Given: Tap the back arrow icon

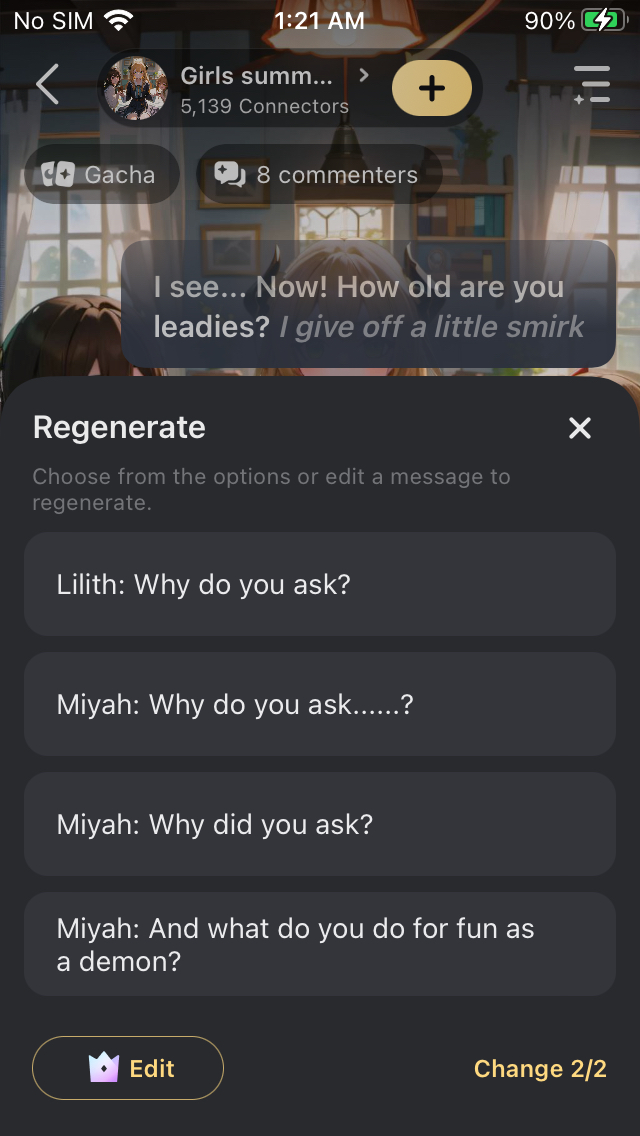Looking at the screenshot, I should pyautogui.click(x=47, y=86).
